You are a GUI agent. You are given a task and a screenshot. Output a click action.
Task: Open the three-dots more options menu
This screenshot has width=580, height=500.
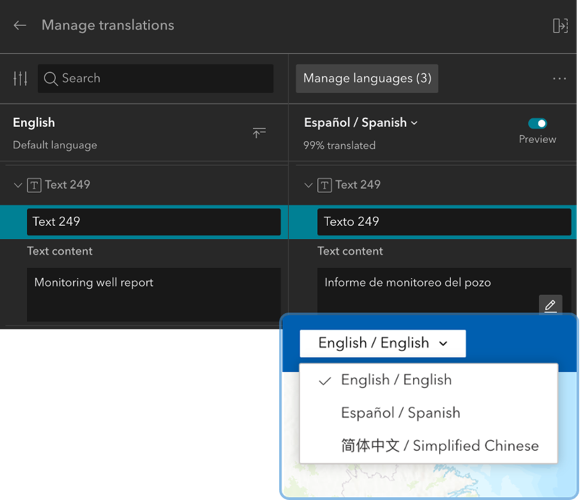(559, 78)
